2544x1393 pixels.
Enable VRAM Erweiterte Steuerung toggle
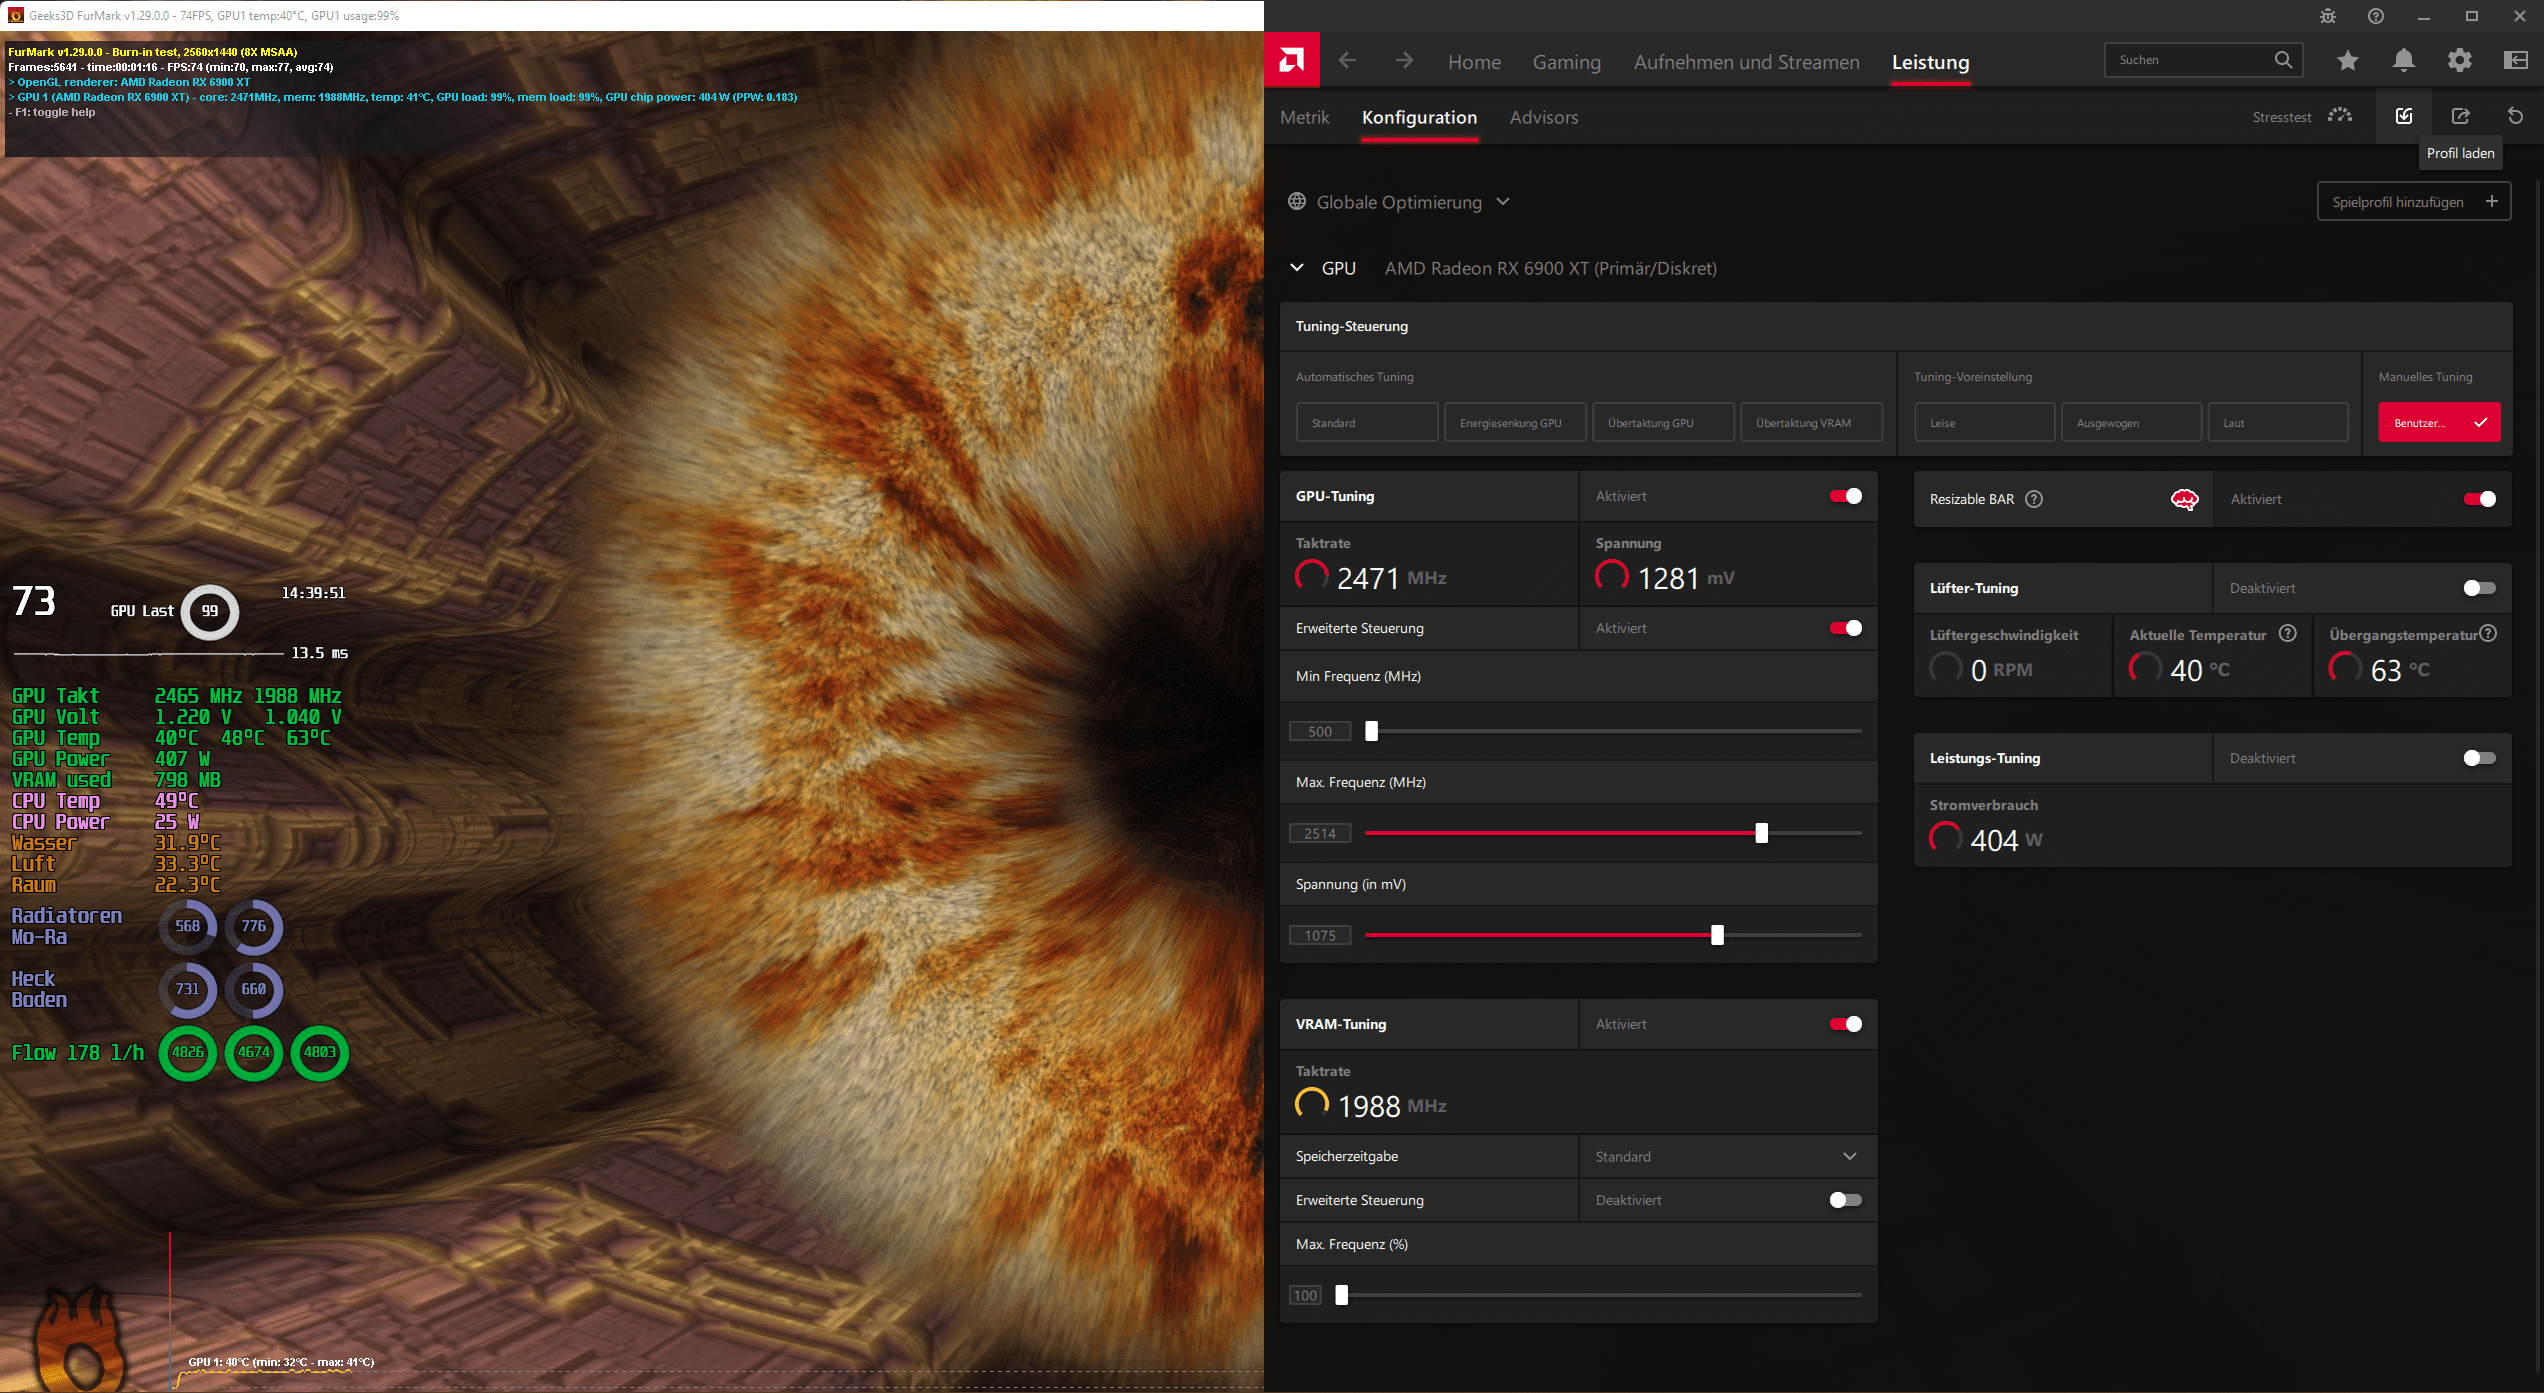(x=1846, y=1200)
